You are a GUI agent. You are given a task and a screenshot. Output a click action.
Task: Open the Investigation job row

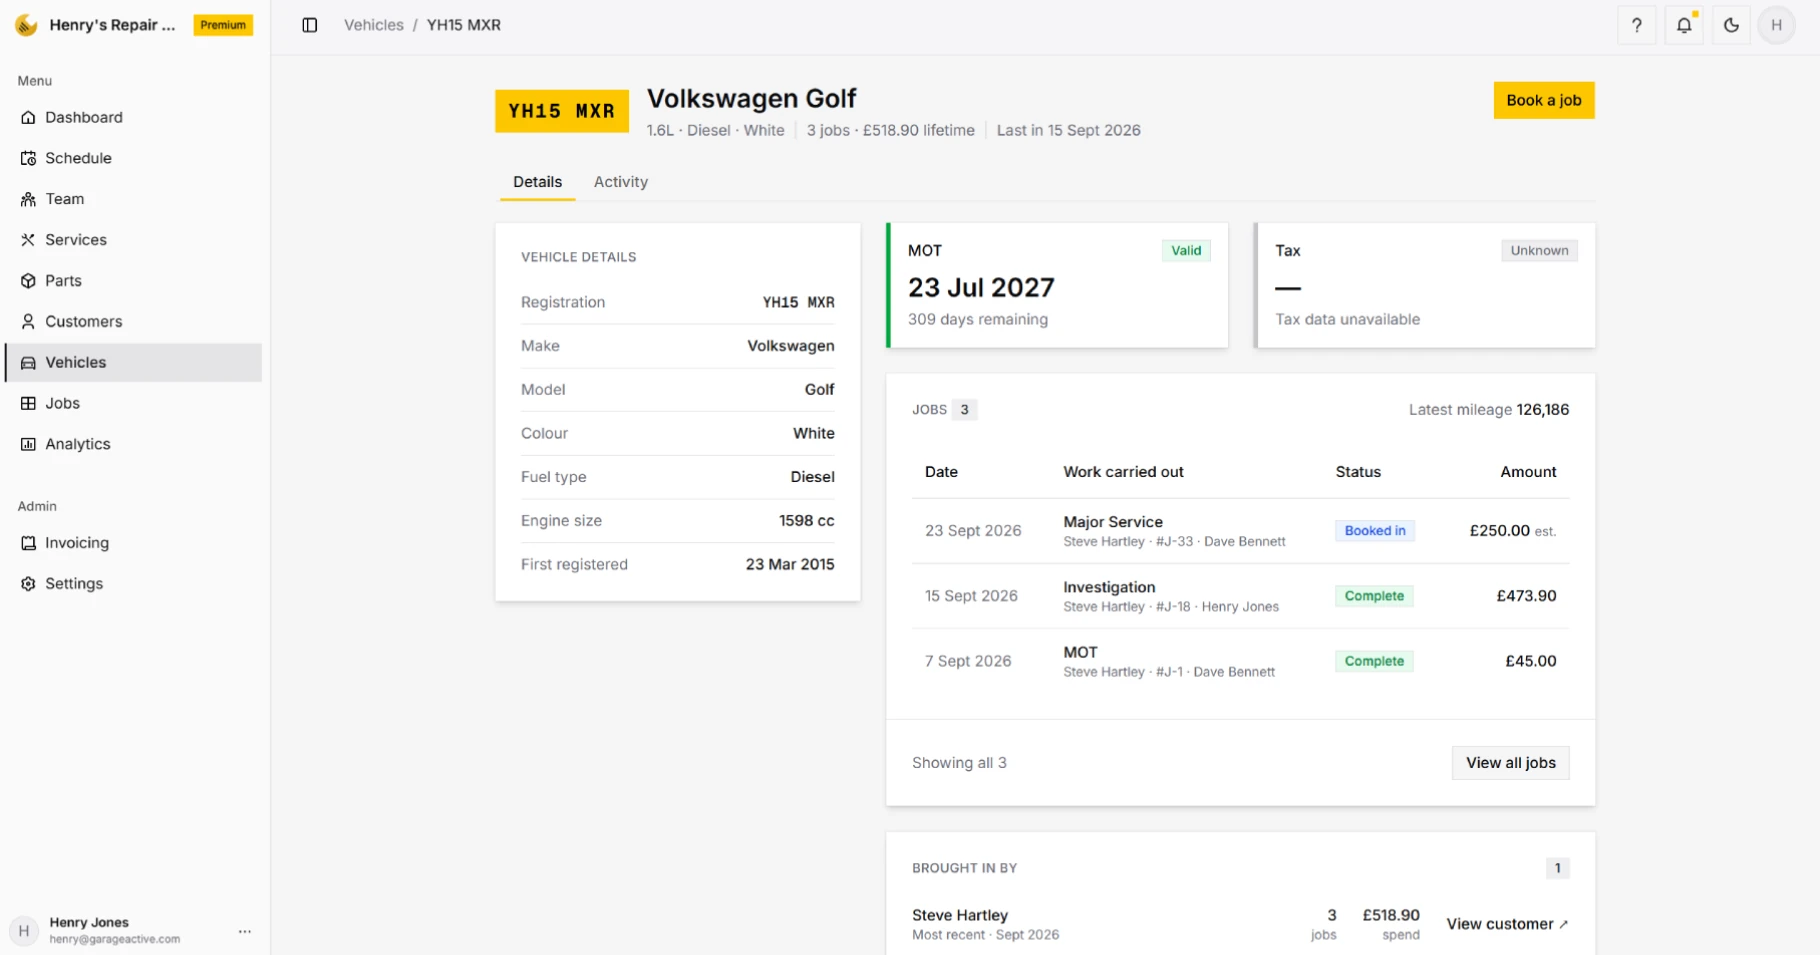click(x=1240, y=596)
